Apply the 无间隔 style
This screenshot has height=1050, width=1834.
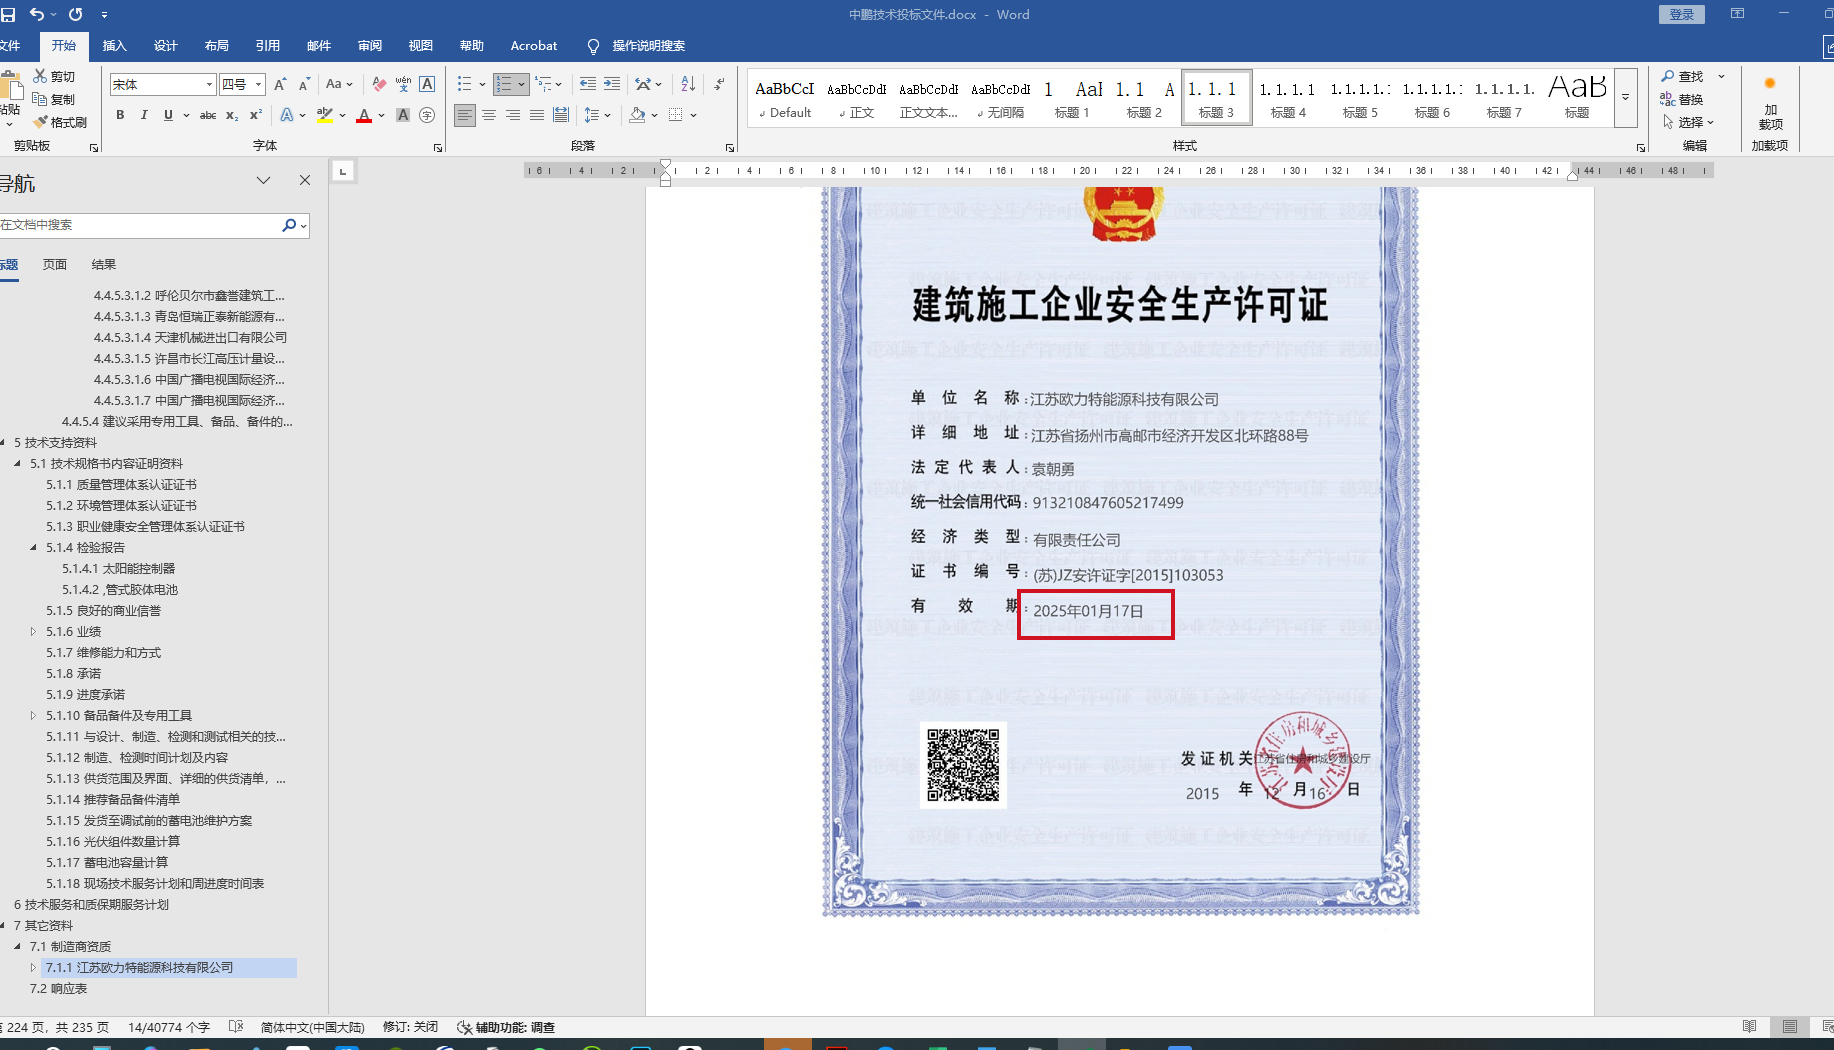point(1001,98)
